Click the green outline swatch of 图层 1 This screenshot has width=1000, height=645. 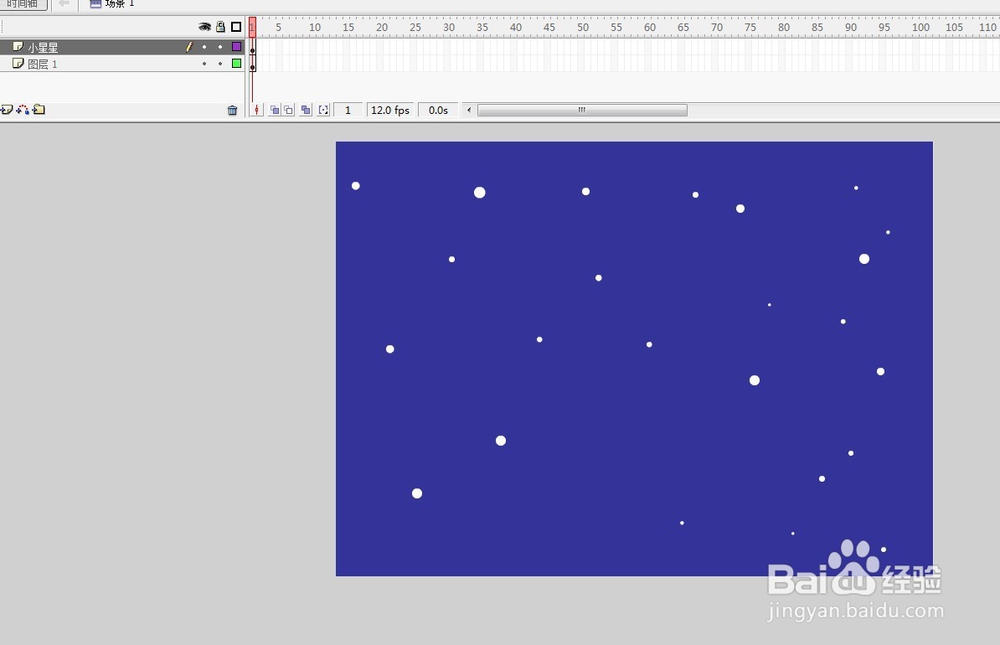click(237, 63)
